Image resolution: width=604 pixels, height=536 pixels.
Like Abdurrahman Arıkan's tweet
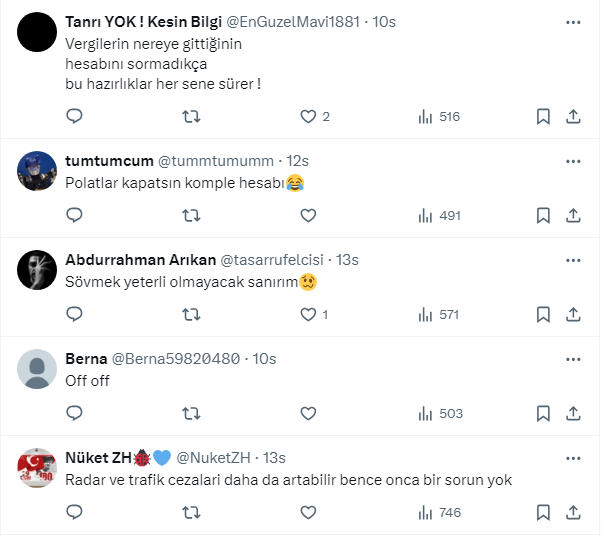(x=308, y=314)
